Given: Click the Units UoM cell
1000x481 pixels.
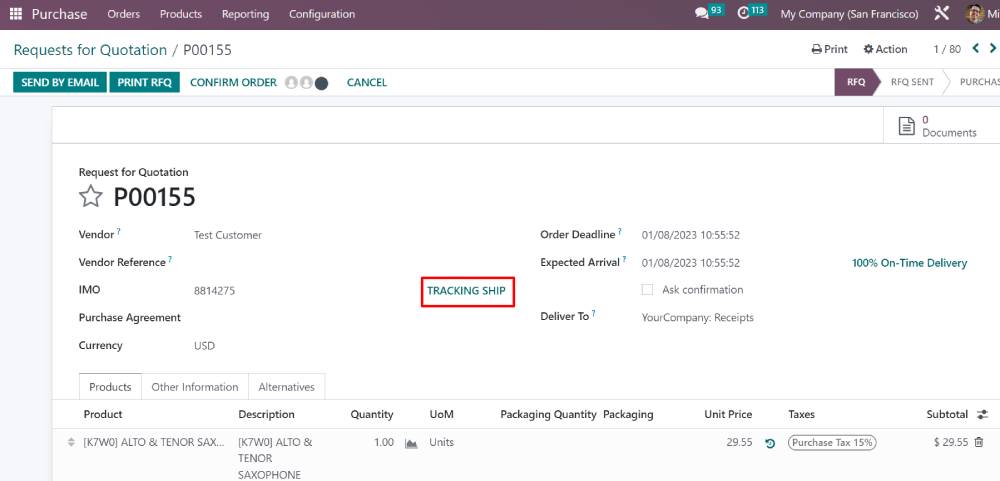Looking at the screenshot, I should [441, 442].
